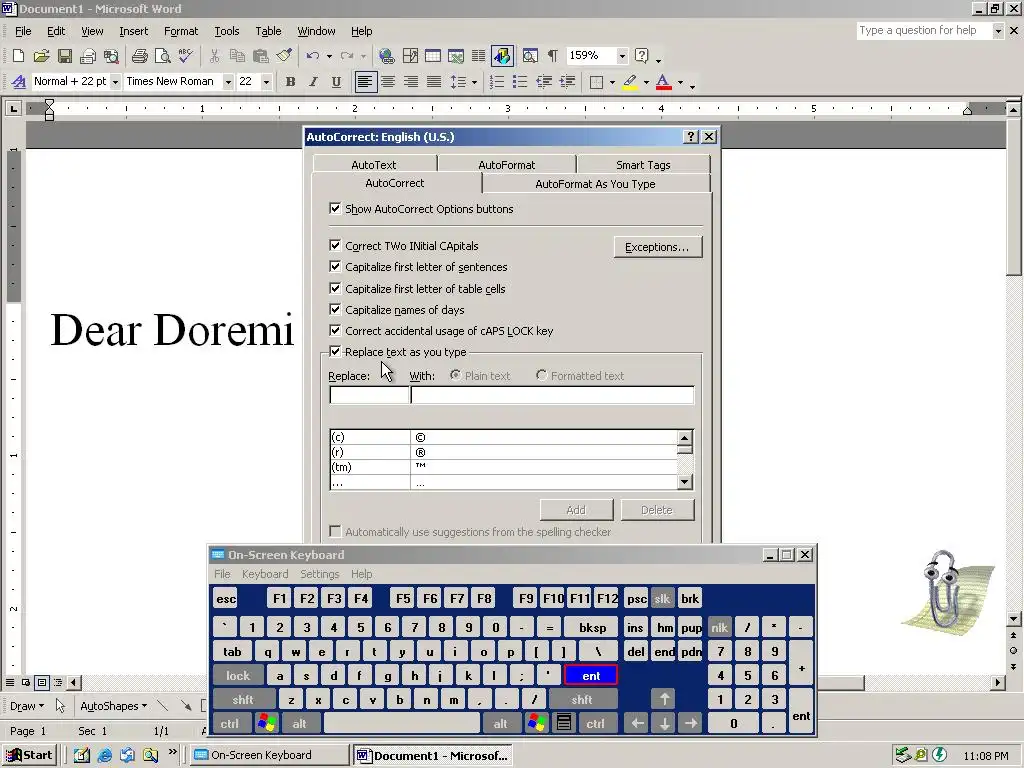Save document with floppy disk icon
1024x768 pixels.
(65, 56)
